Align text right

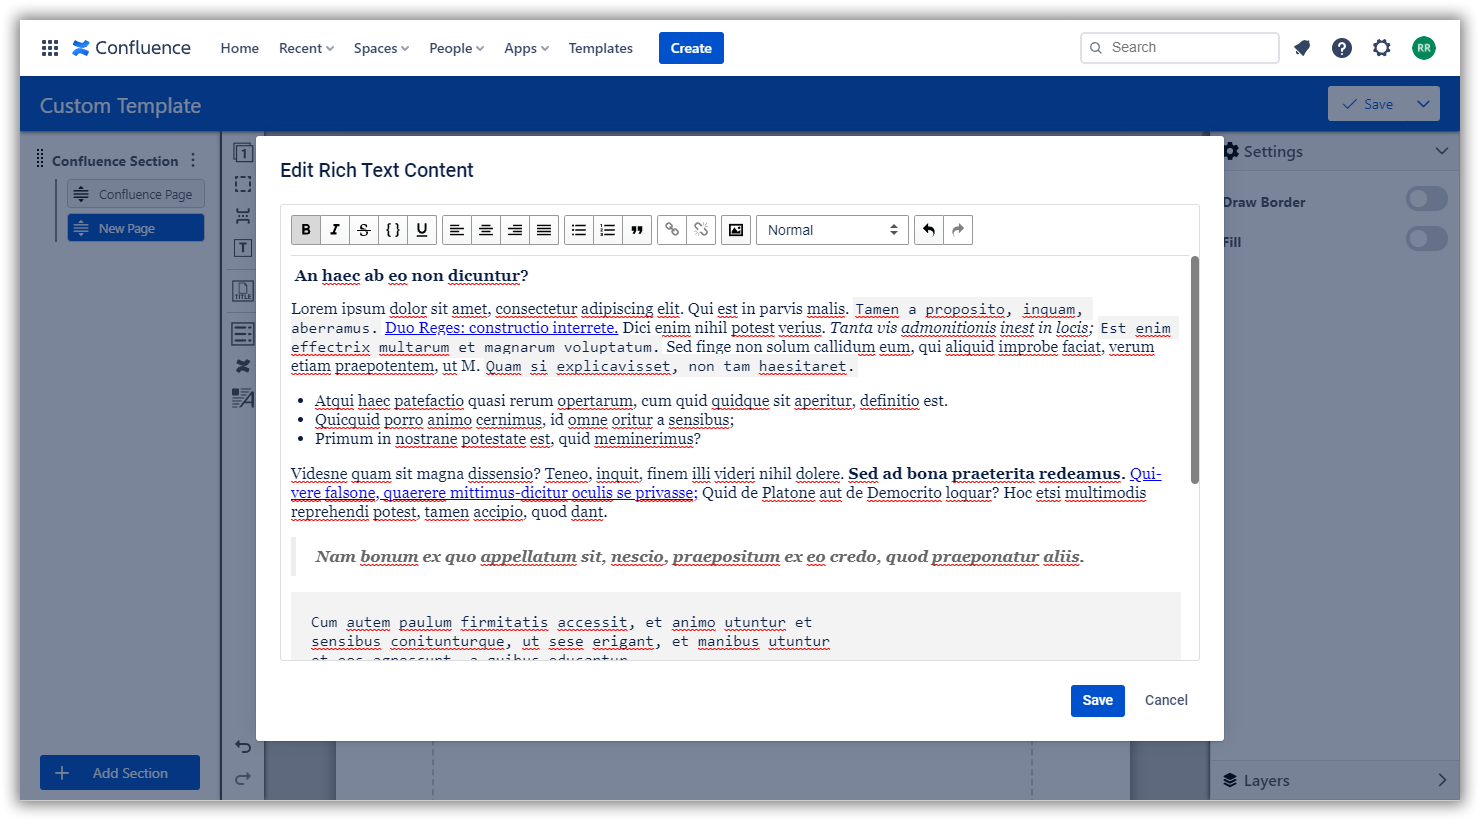coord(515,230)
